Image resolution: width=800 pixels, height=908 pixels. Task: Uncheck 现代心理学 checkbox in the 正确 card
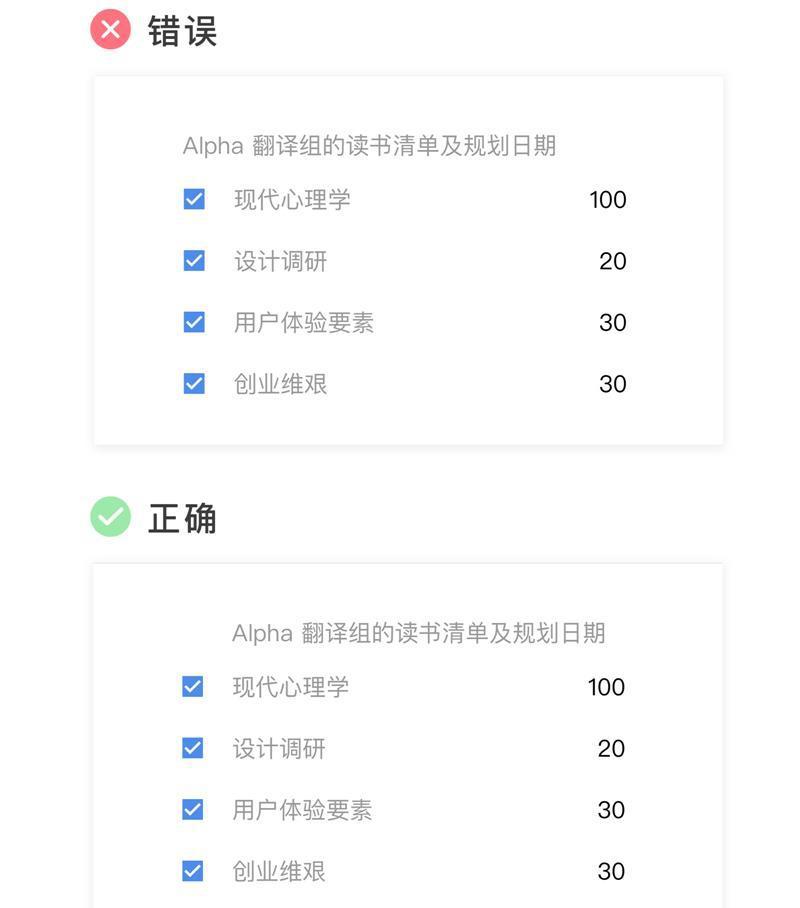tap(192, 687)
